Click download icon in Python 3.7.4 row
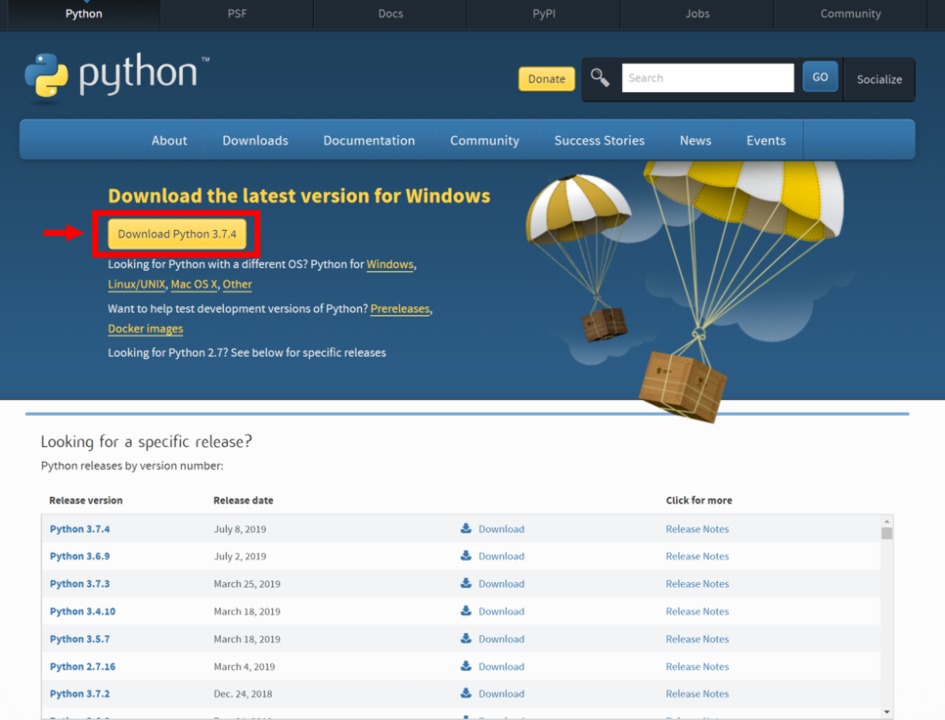Image resolution: width=945 pixels, height=720 pixels. click(466, 528)
